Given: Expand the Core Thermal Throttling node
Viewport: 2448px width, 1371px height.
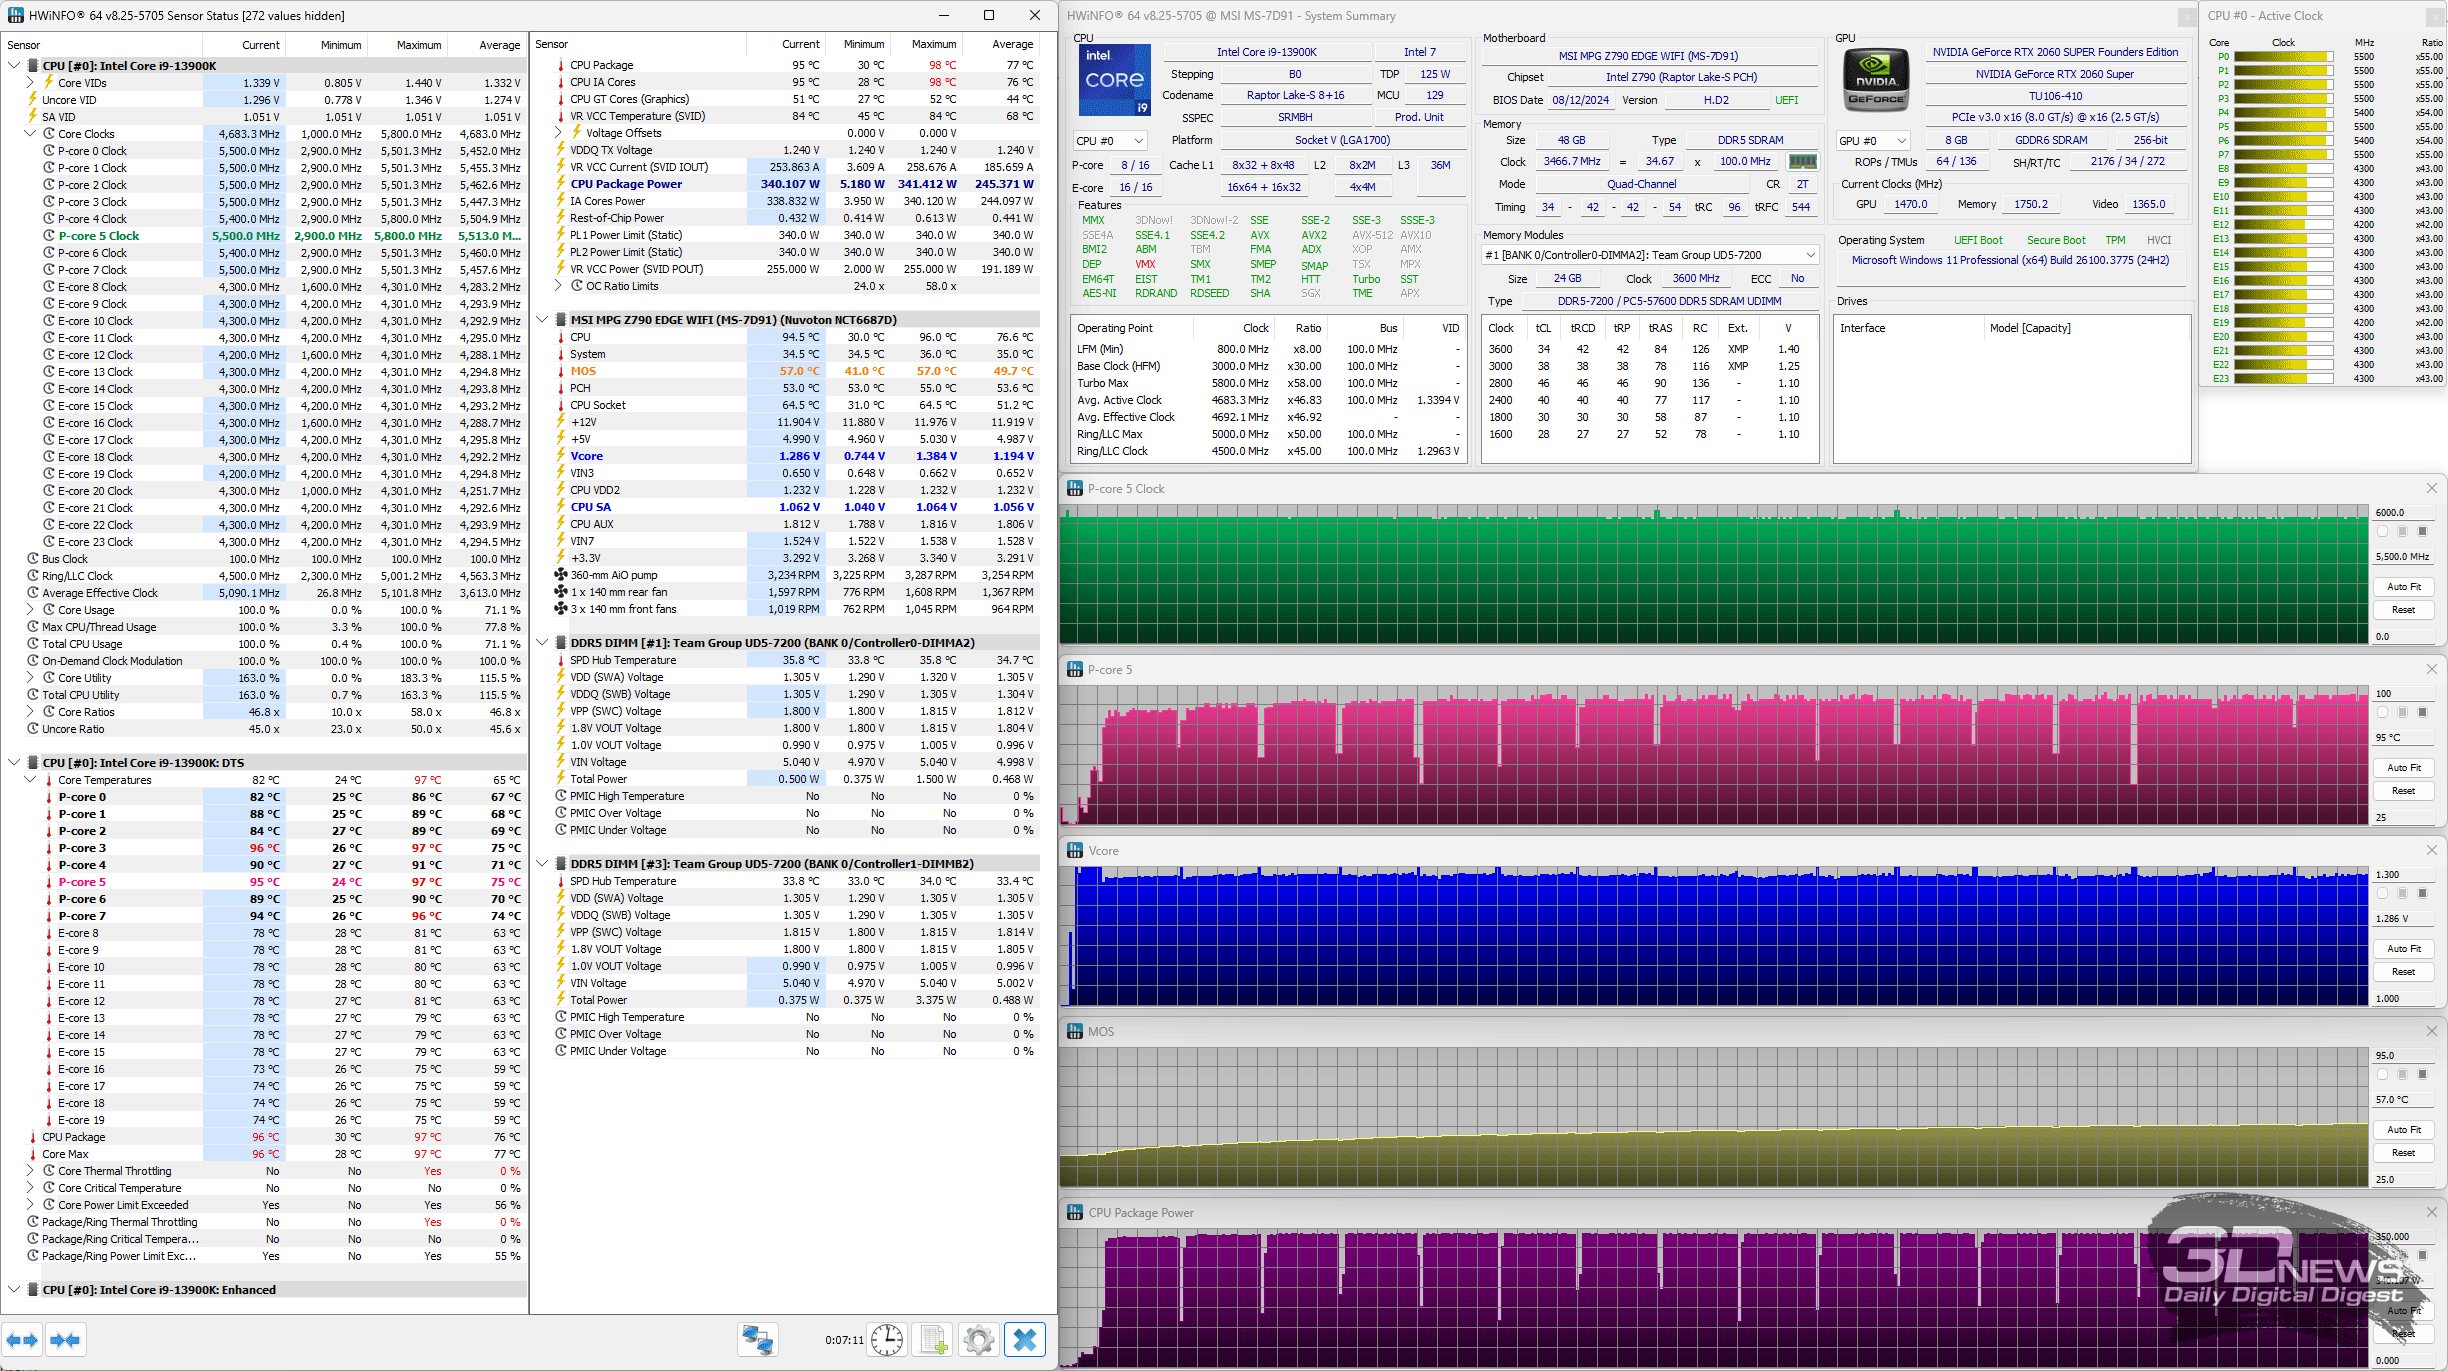Looking at the screenshot, I should tap(30, 1171).
